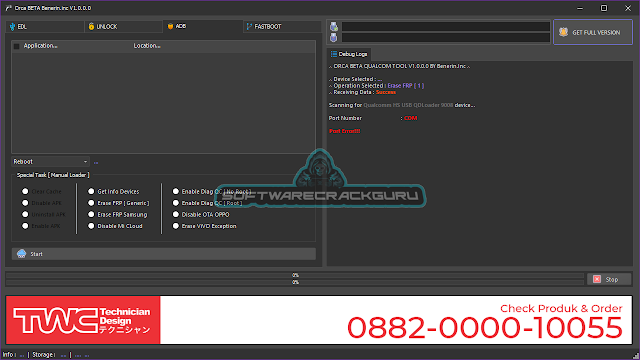The image size is (640, 360).
Task: Click the Info status bar label
Action: (x=9, y=355)
